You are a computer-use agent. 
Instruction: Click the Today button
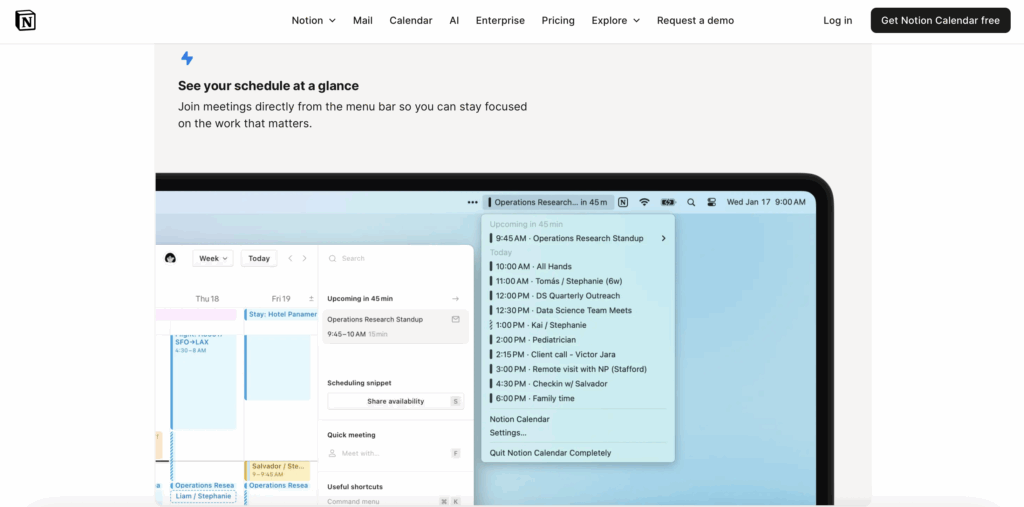(259, 258)
